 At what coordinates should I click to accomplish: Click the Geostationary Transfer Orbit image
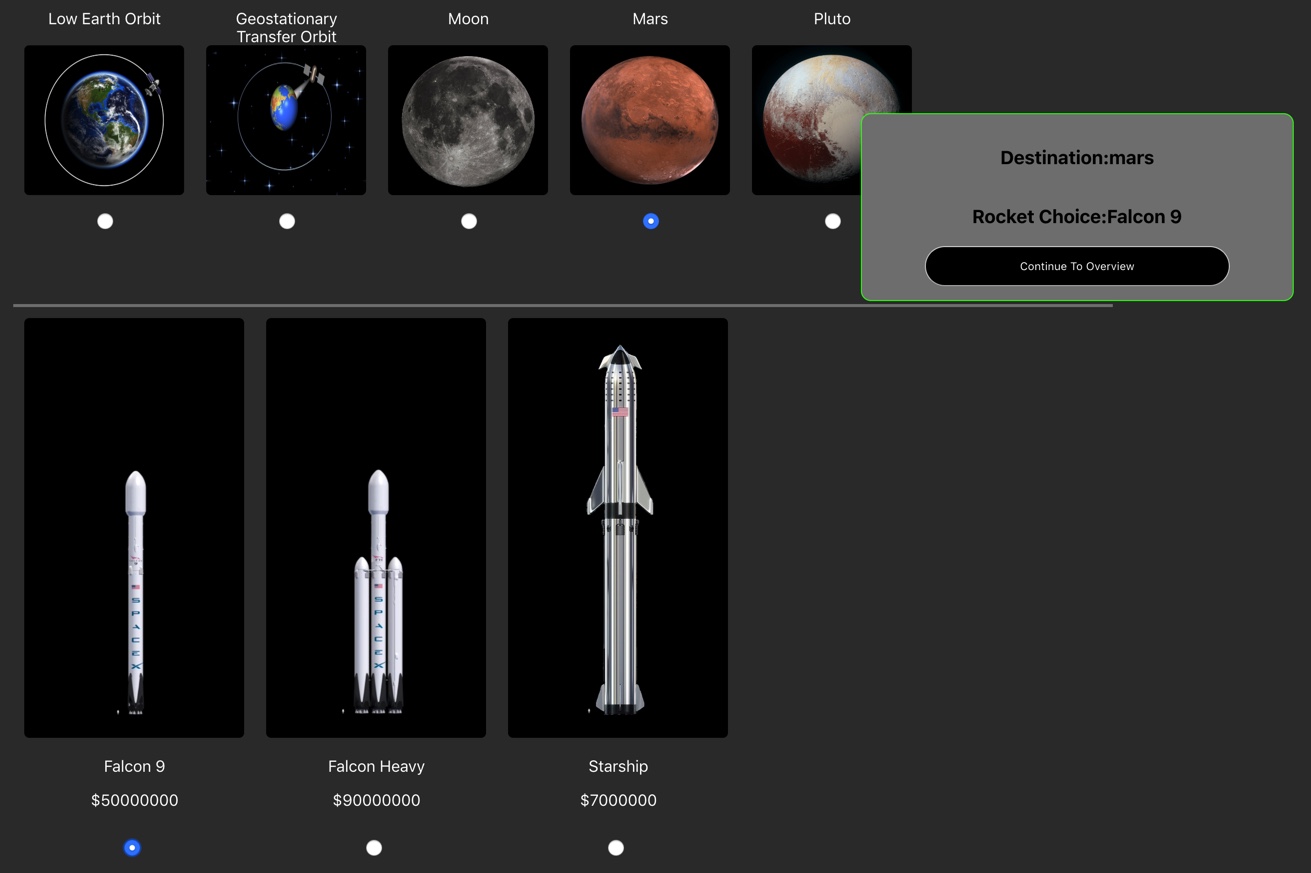[x=286, y=120]
